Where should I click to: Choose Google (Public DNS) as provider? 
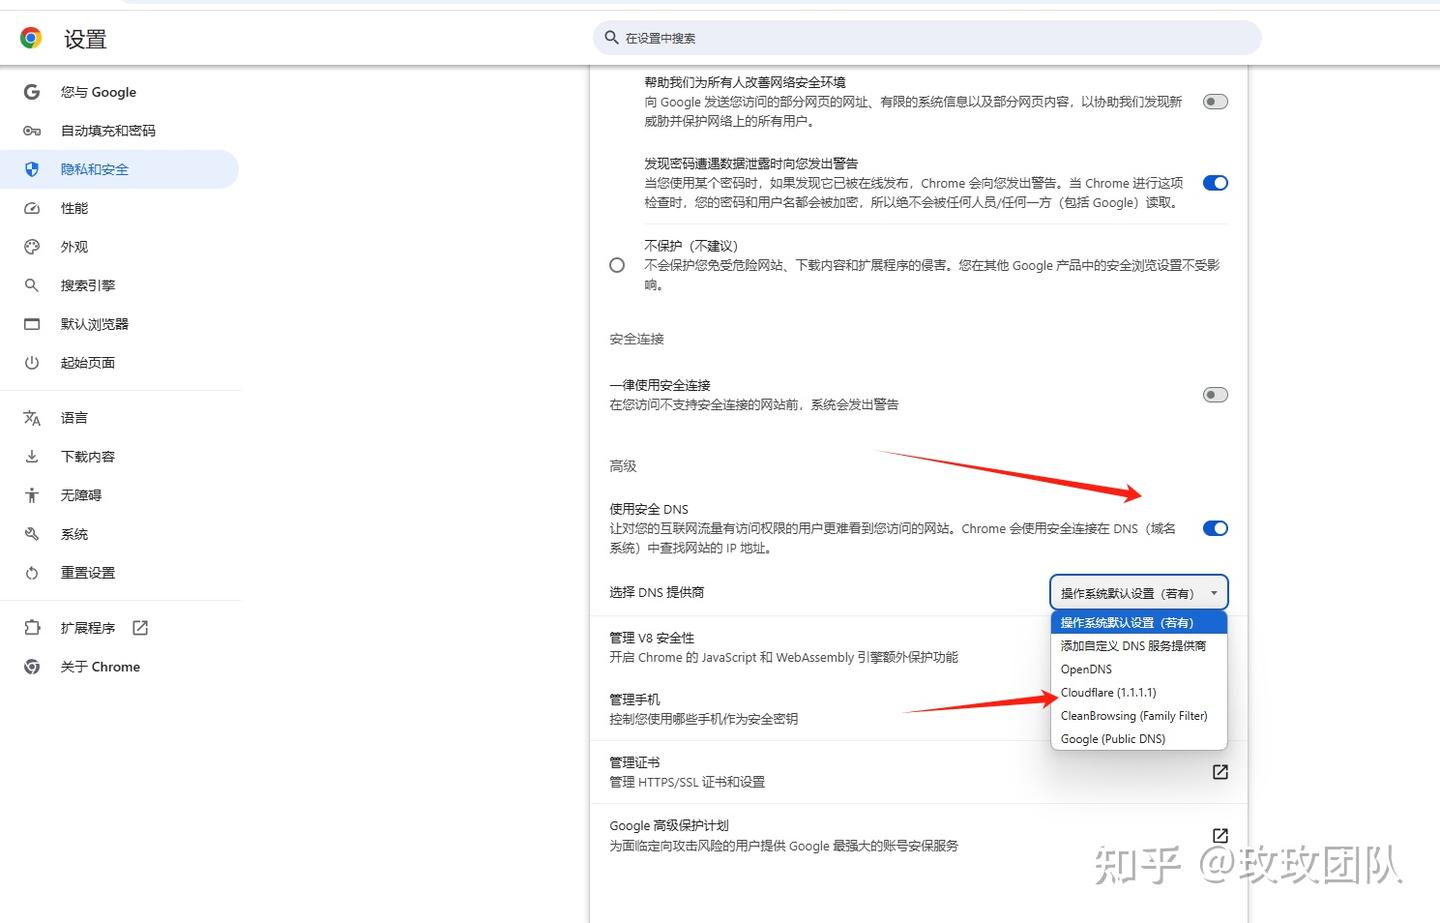coord(1113,738)
